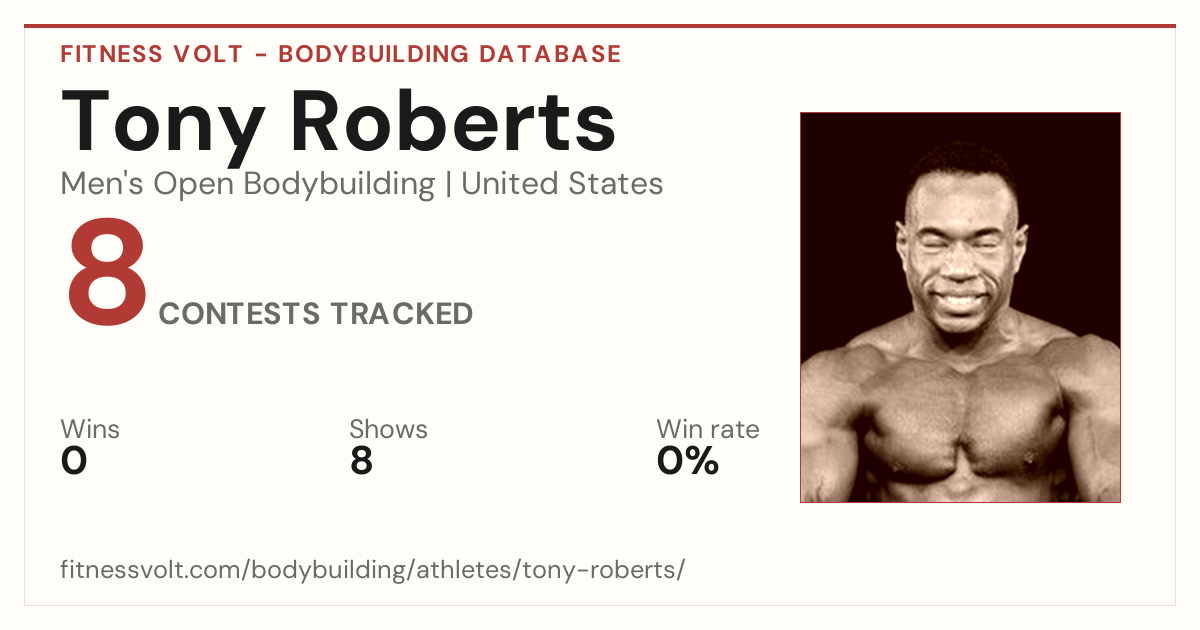The image size is (1200, 630).
Task: Click the pipe separator before United States
Action: point(448,186)
